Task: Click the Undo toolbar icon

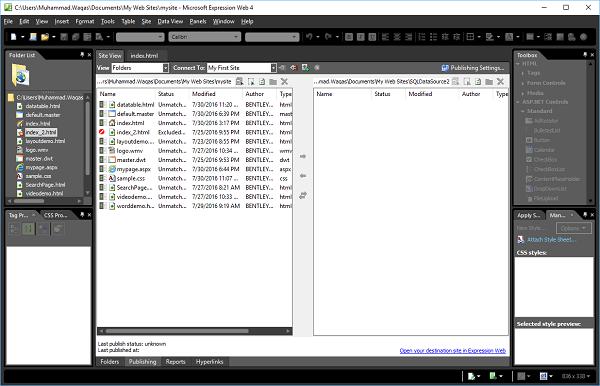Action: tap(309, 37)
